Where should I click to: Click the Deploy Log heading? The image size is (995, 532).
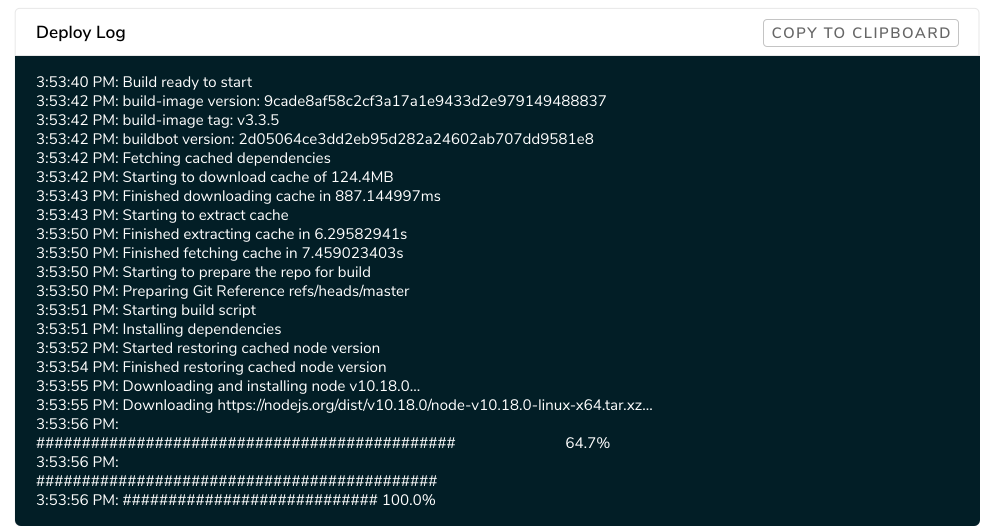click(81, 33)
